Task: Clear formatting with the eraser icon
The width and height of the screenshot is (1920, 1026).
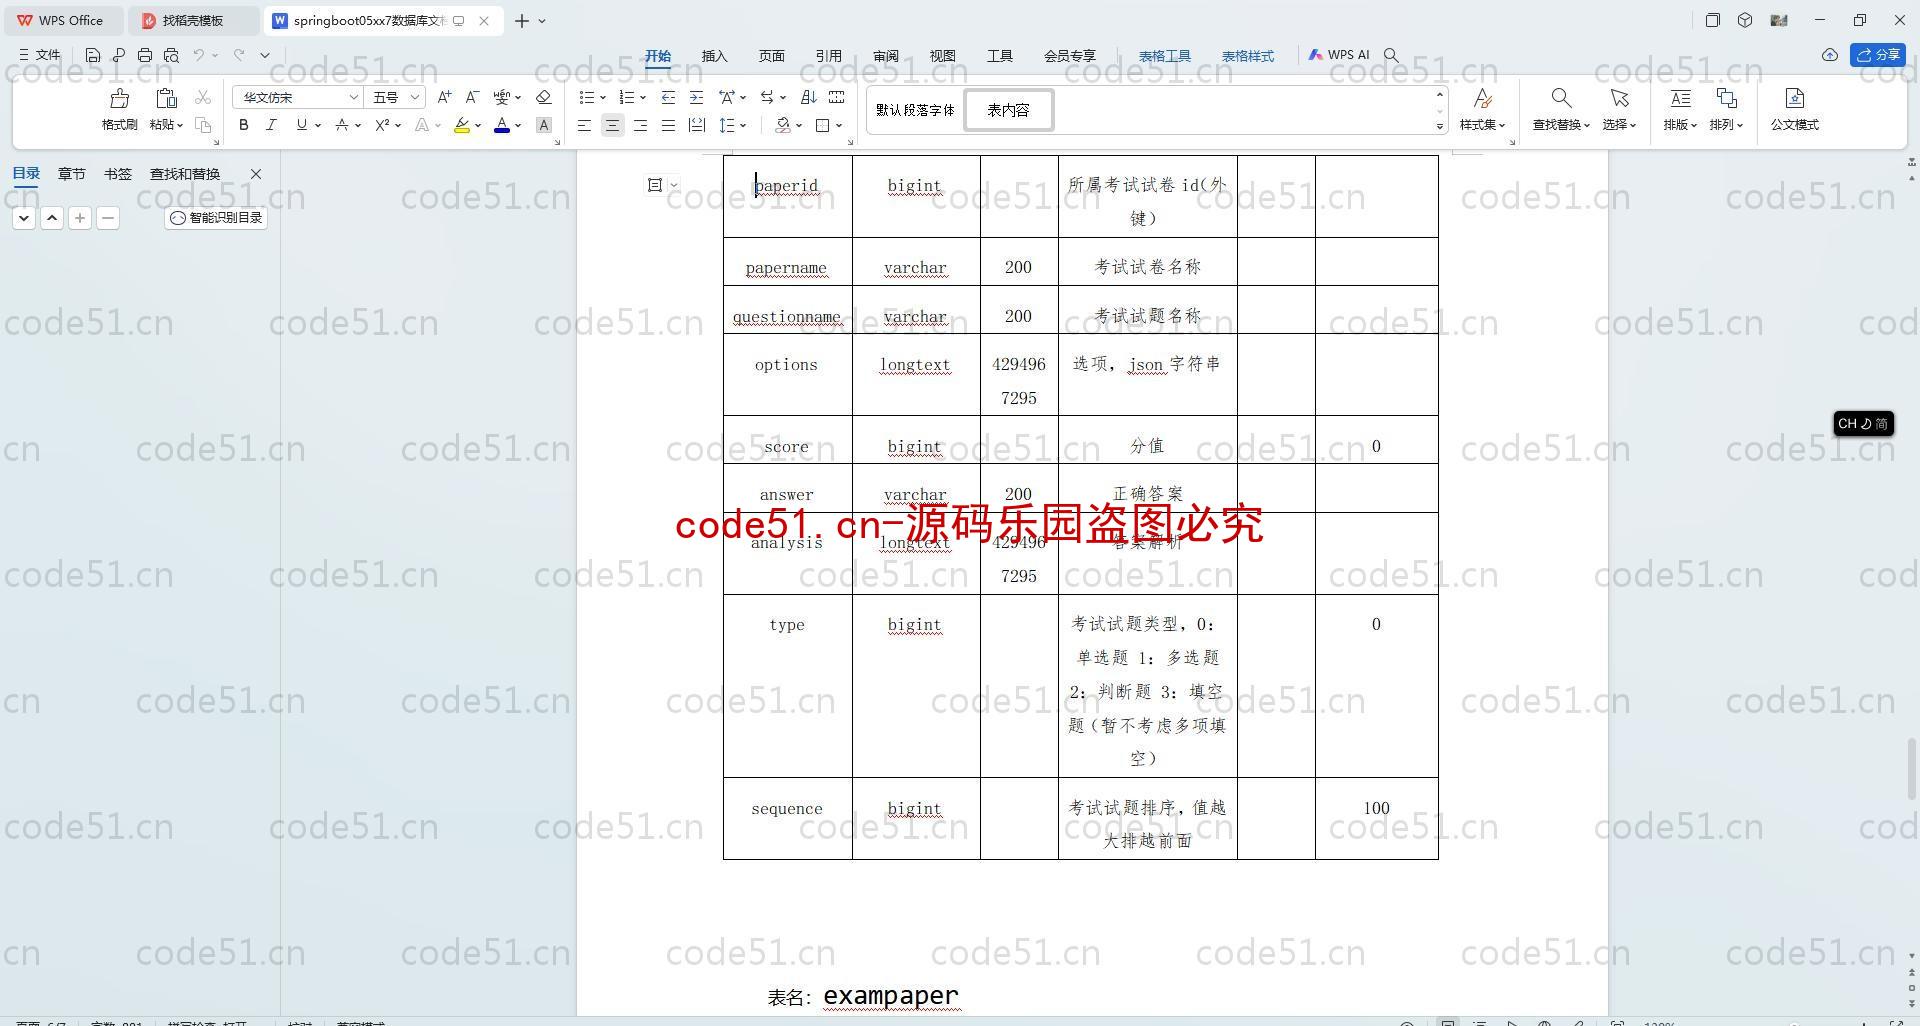Action: 544,97
